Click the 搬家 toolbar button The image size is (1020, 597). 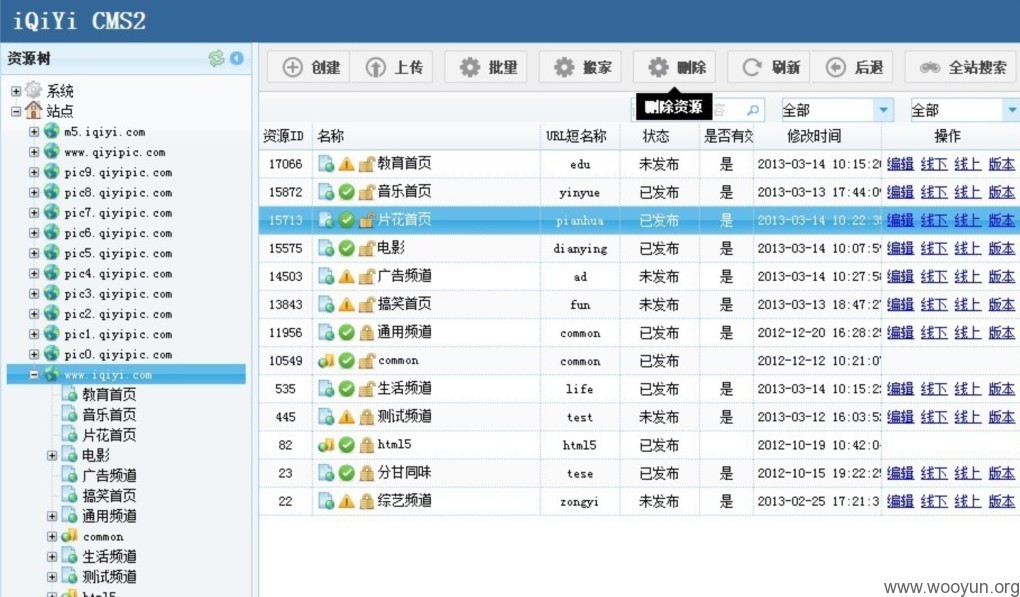580,67
